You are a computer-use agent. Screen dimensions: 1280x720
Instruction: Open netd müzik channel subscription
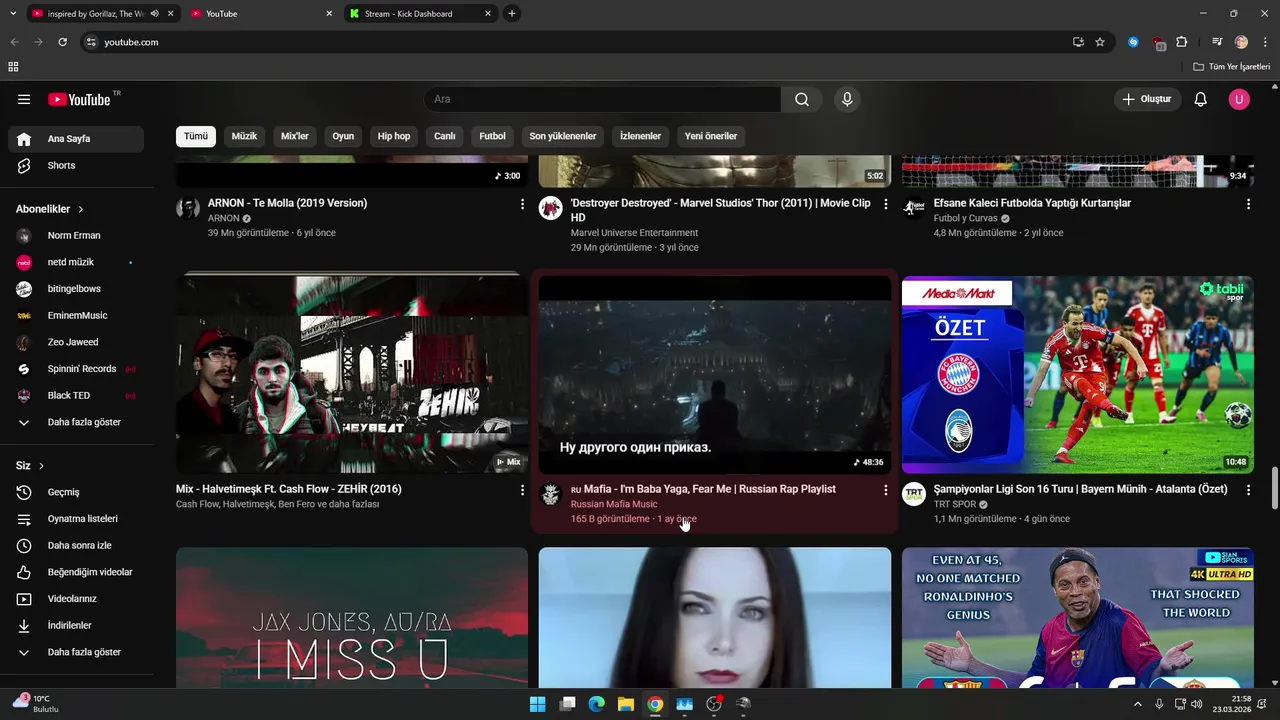75,262
